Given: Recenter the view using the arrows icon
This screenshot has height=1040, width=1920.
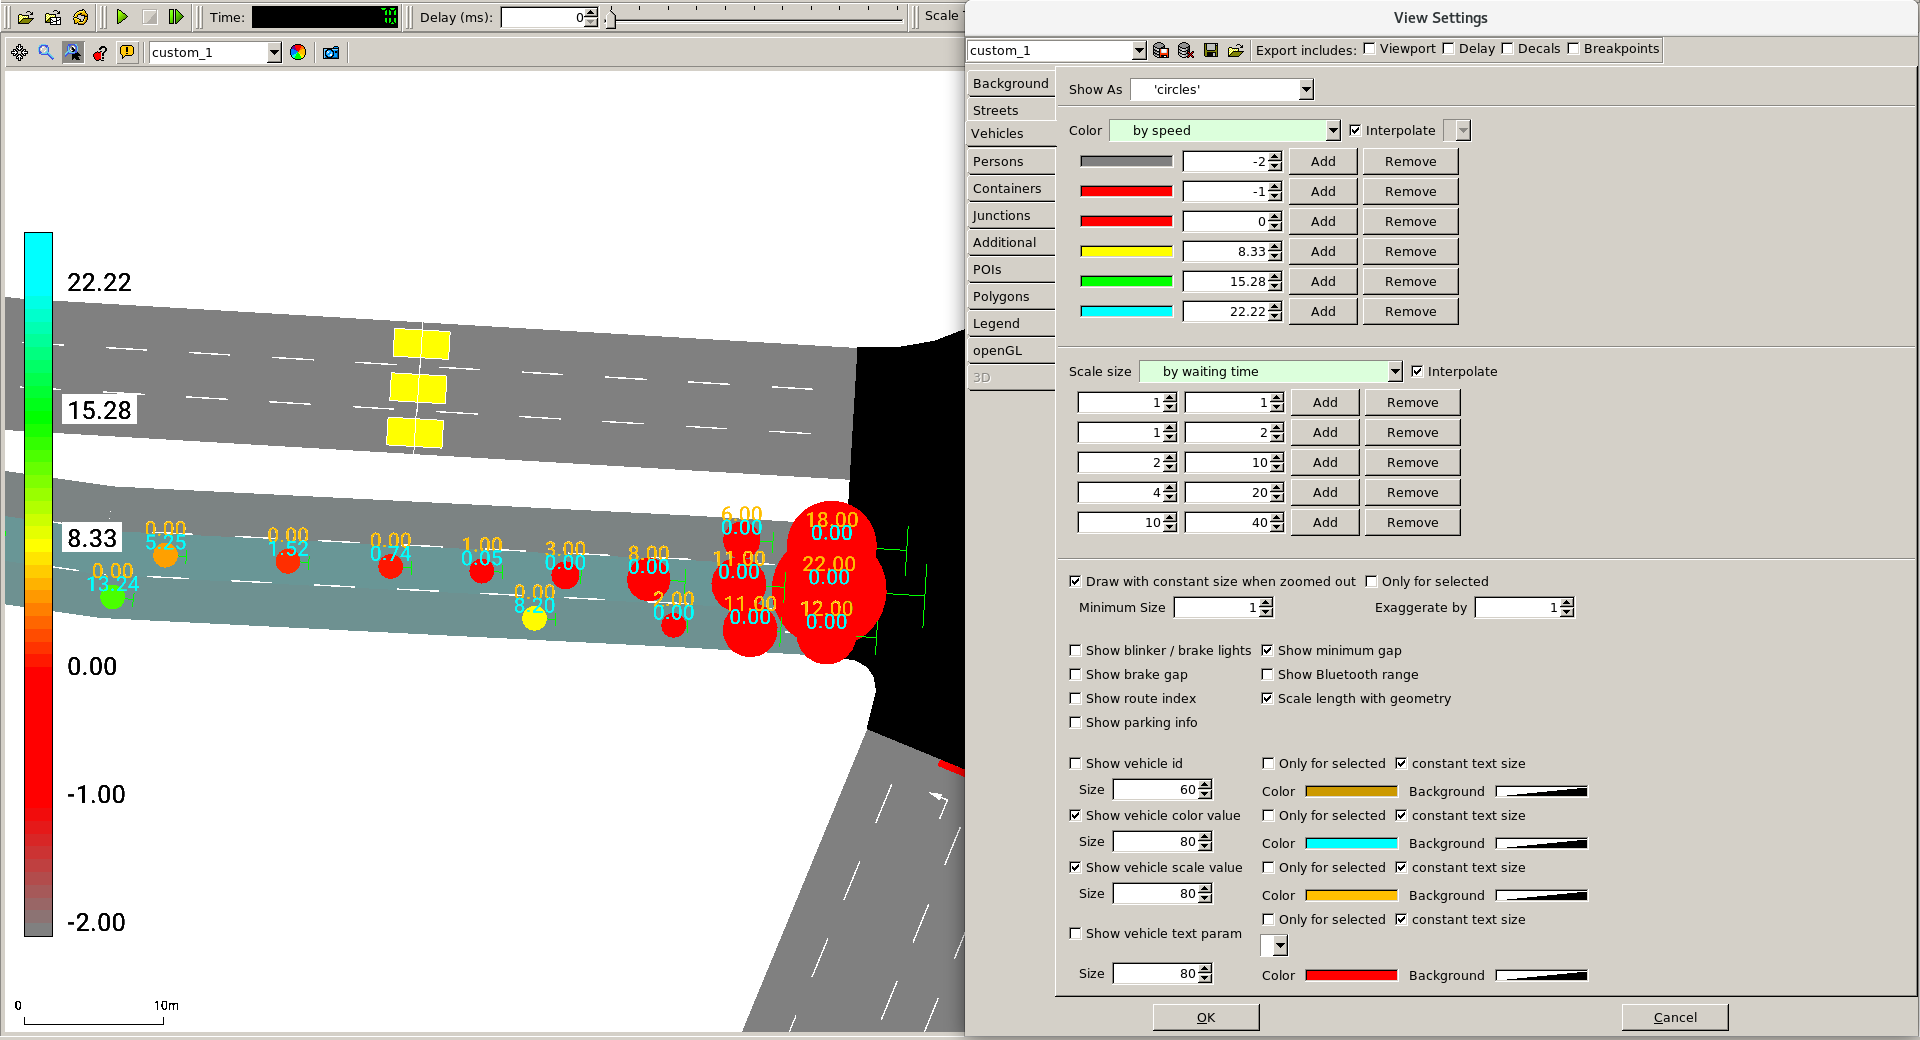Looking at the screenshot, I should pyautogui.click(x=19, y=52).
